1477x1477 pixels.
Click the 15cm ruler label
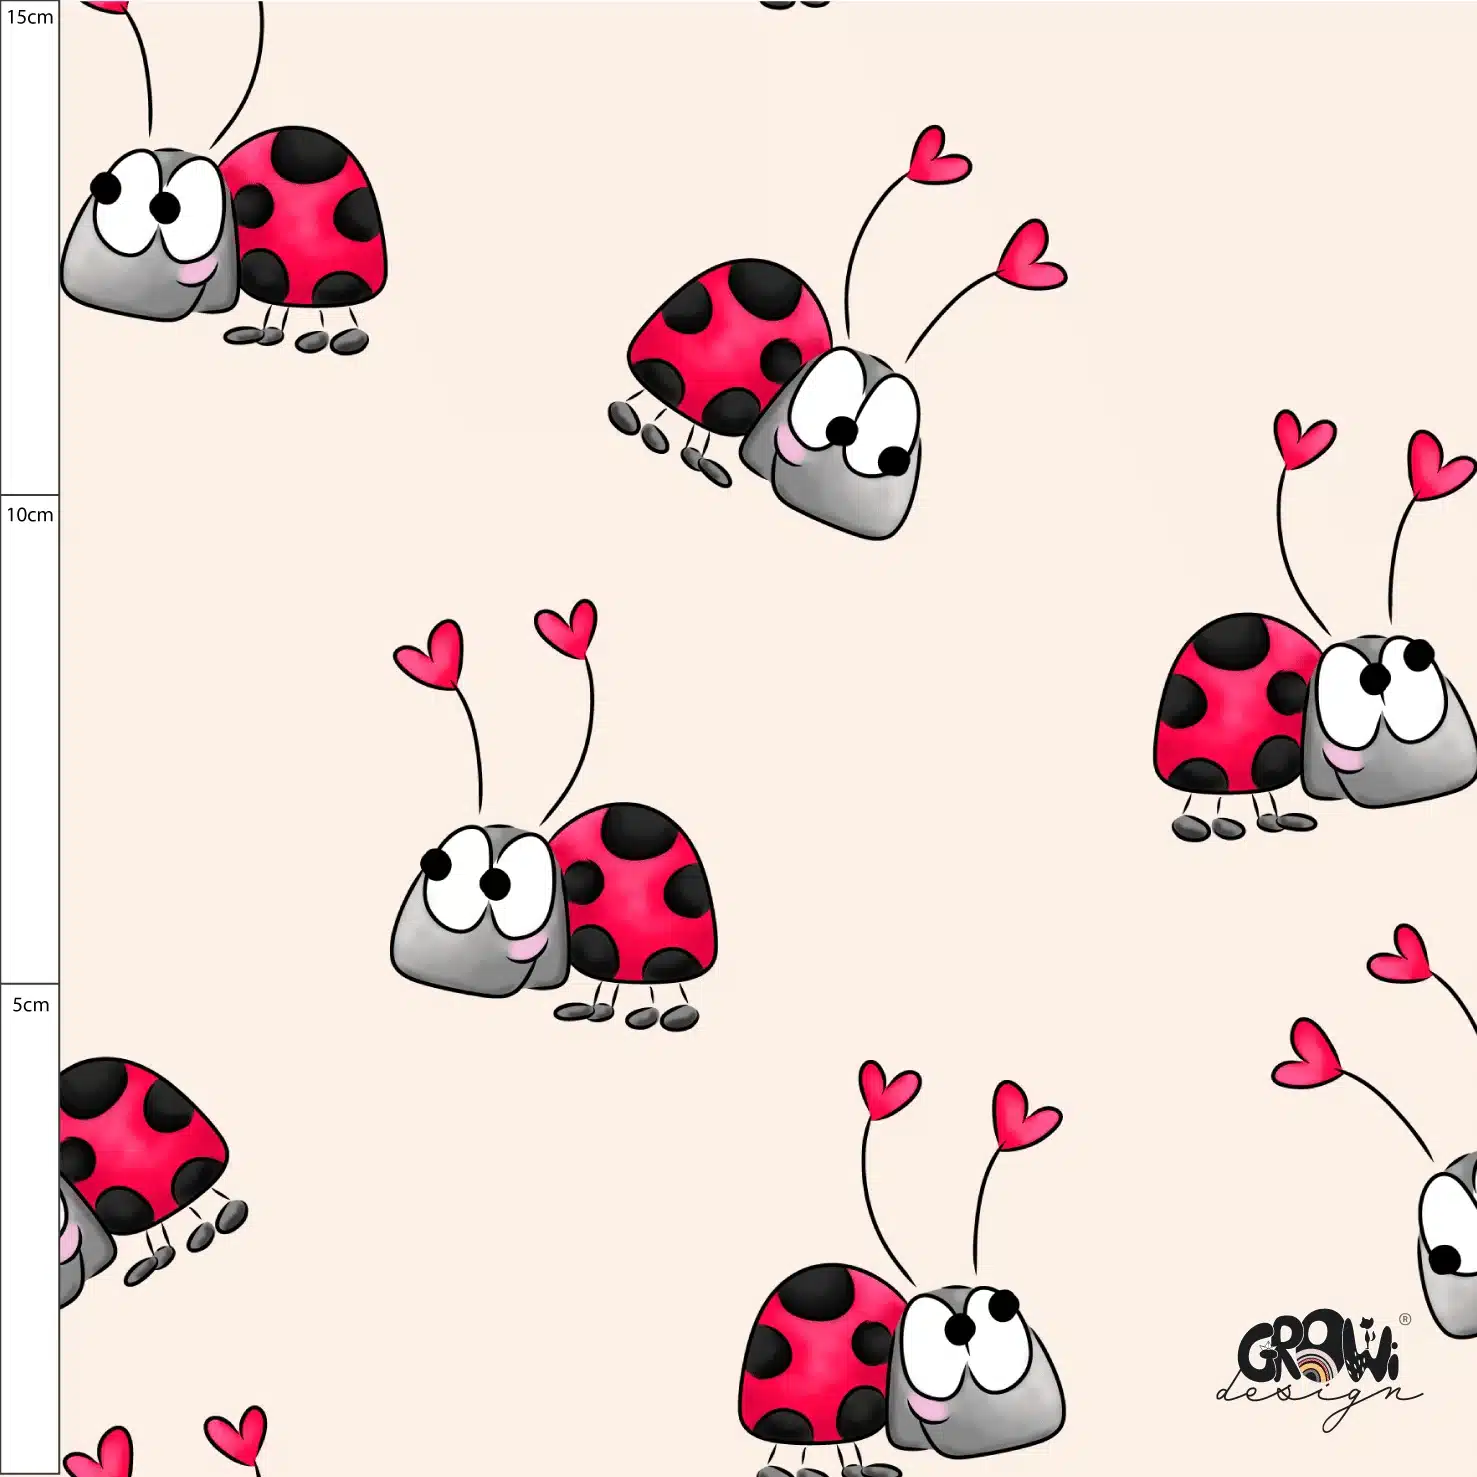pos(29,17)
